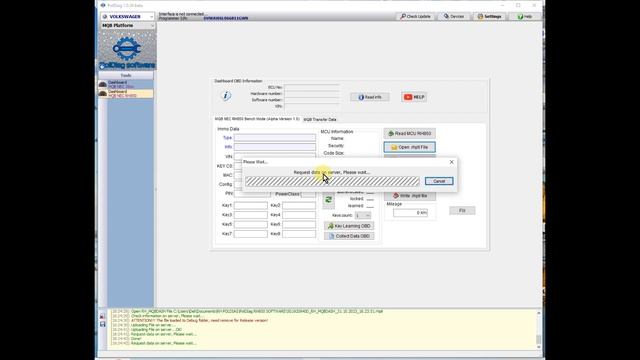Viewport: 640px width, 360px height.
Task: Open Settings in top toolbar
Action: (x=489, y=16)
